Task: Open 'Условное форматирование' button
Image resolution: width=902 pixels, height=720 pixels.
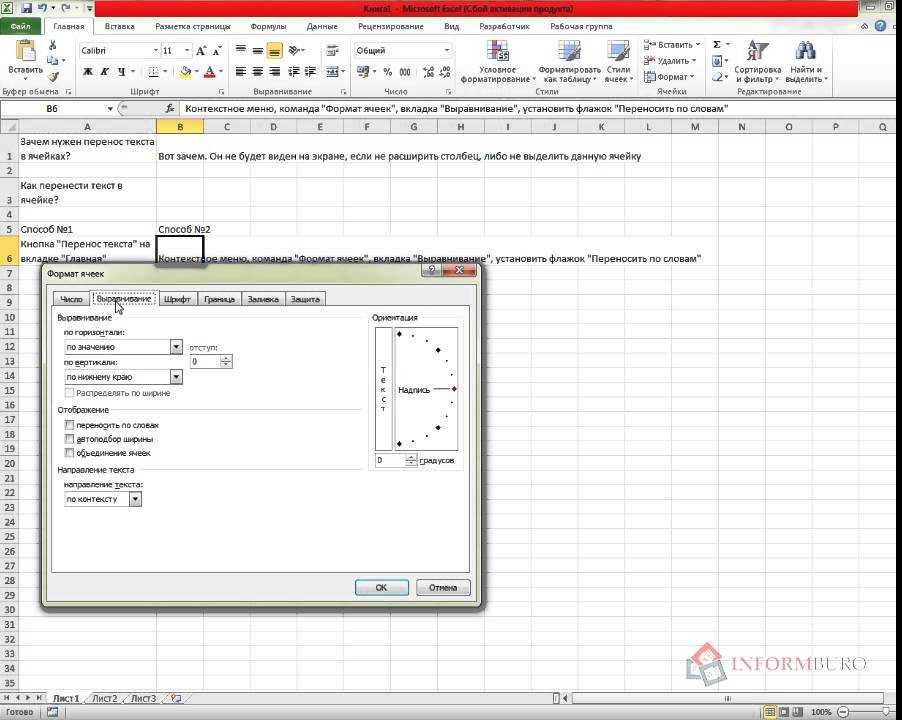Action: pyautogui.click(x=498, y=62)
